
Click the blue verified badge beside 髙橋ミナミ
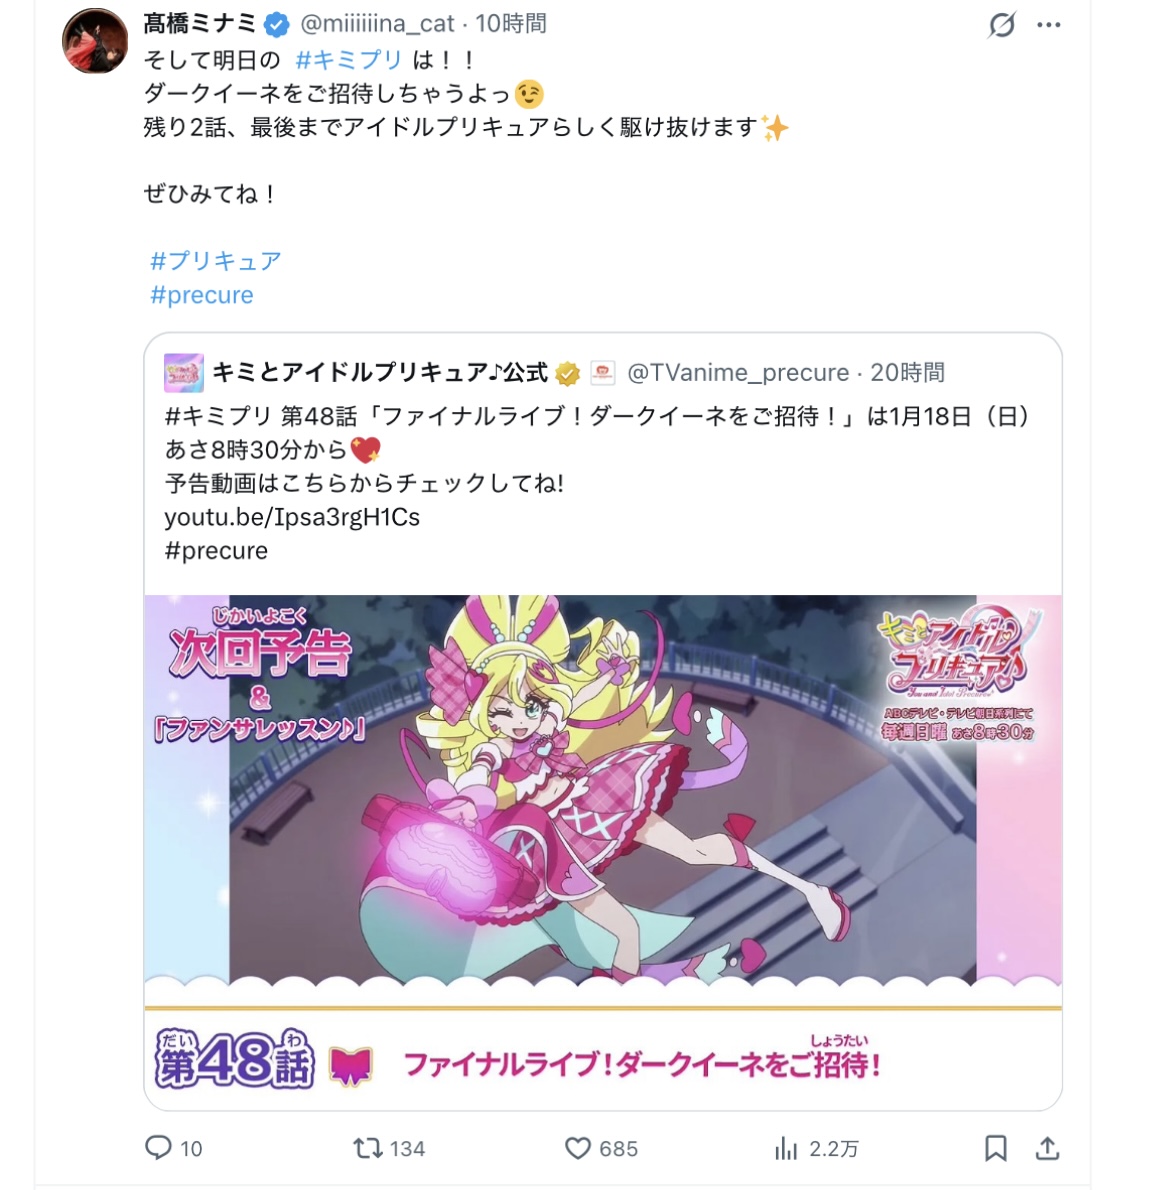pos(276,25)
